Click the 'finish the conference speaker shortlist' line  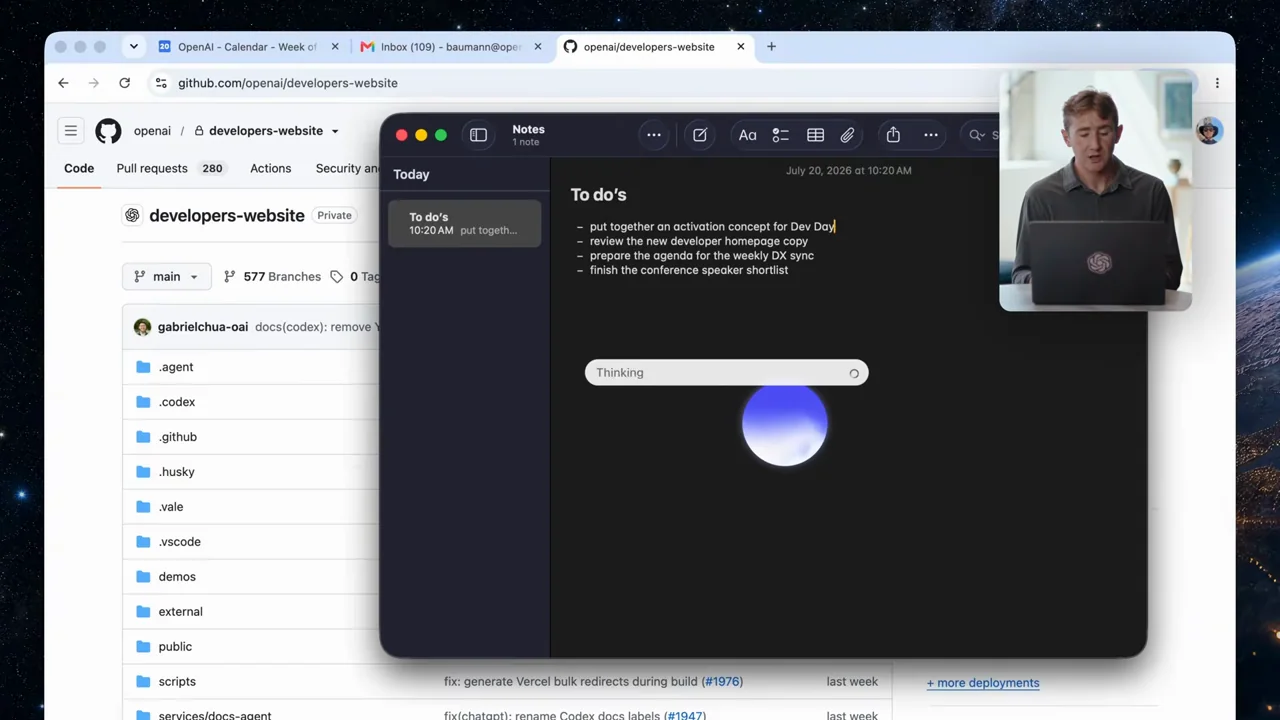click(x=688, y=270)
